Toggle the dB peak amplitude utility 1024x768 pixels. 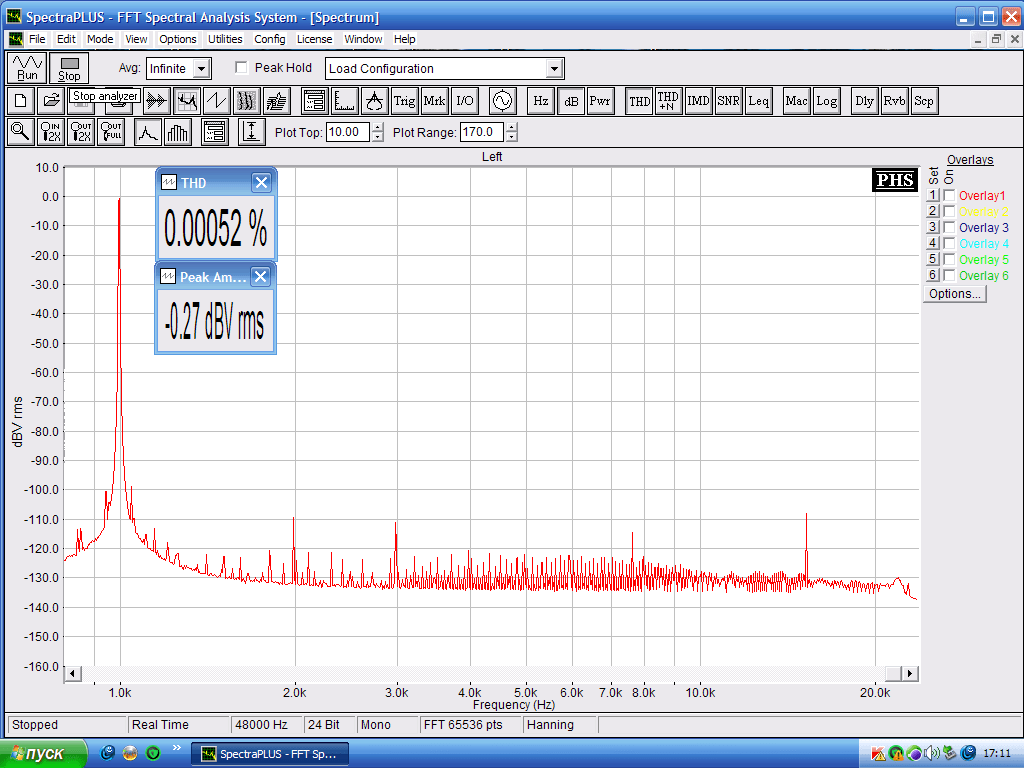[x=571, y=101]
